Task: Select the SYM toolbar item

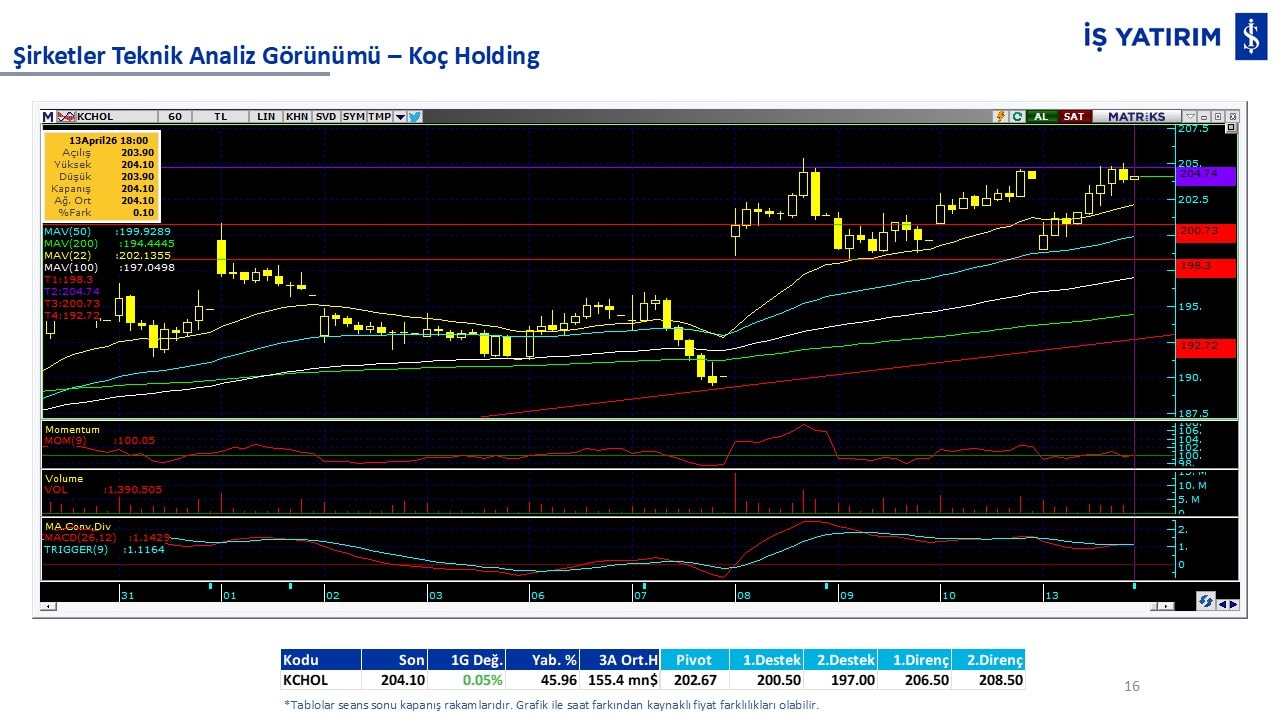Action: (354, 116)
